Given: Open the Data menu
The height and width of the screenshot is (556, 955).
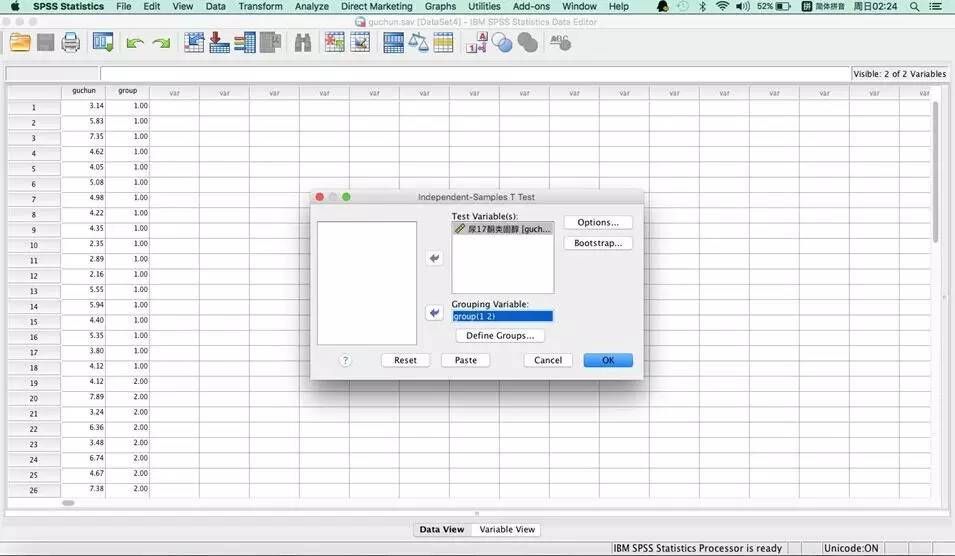Looking at the screenshot, I should 216,6.
